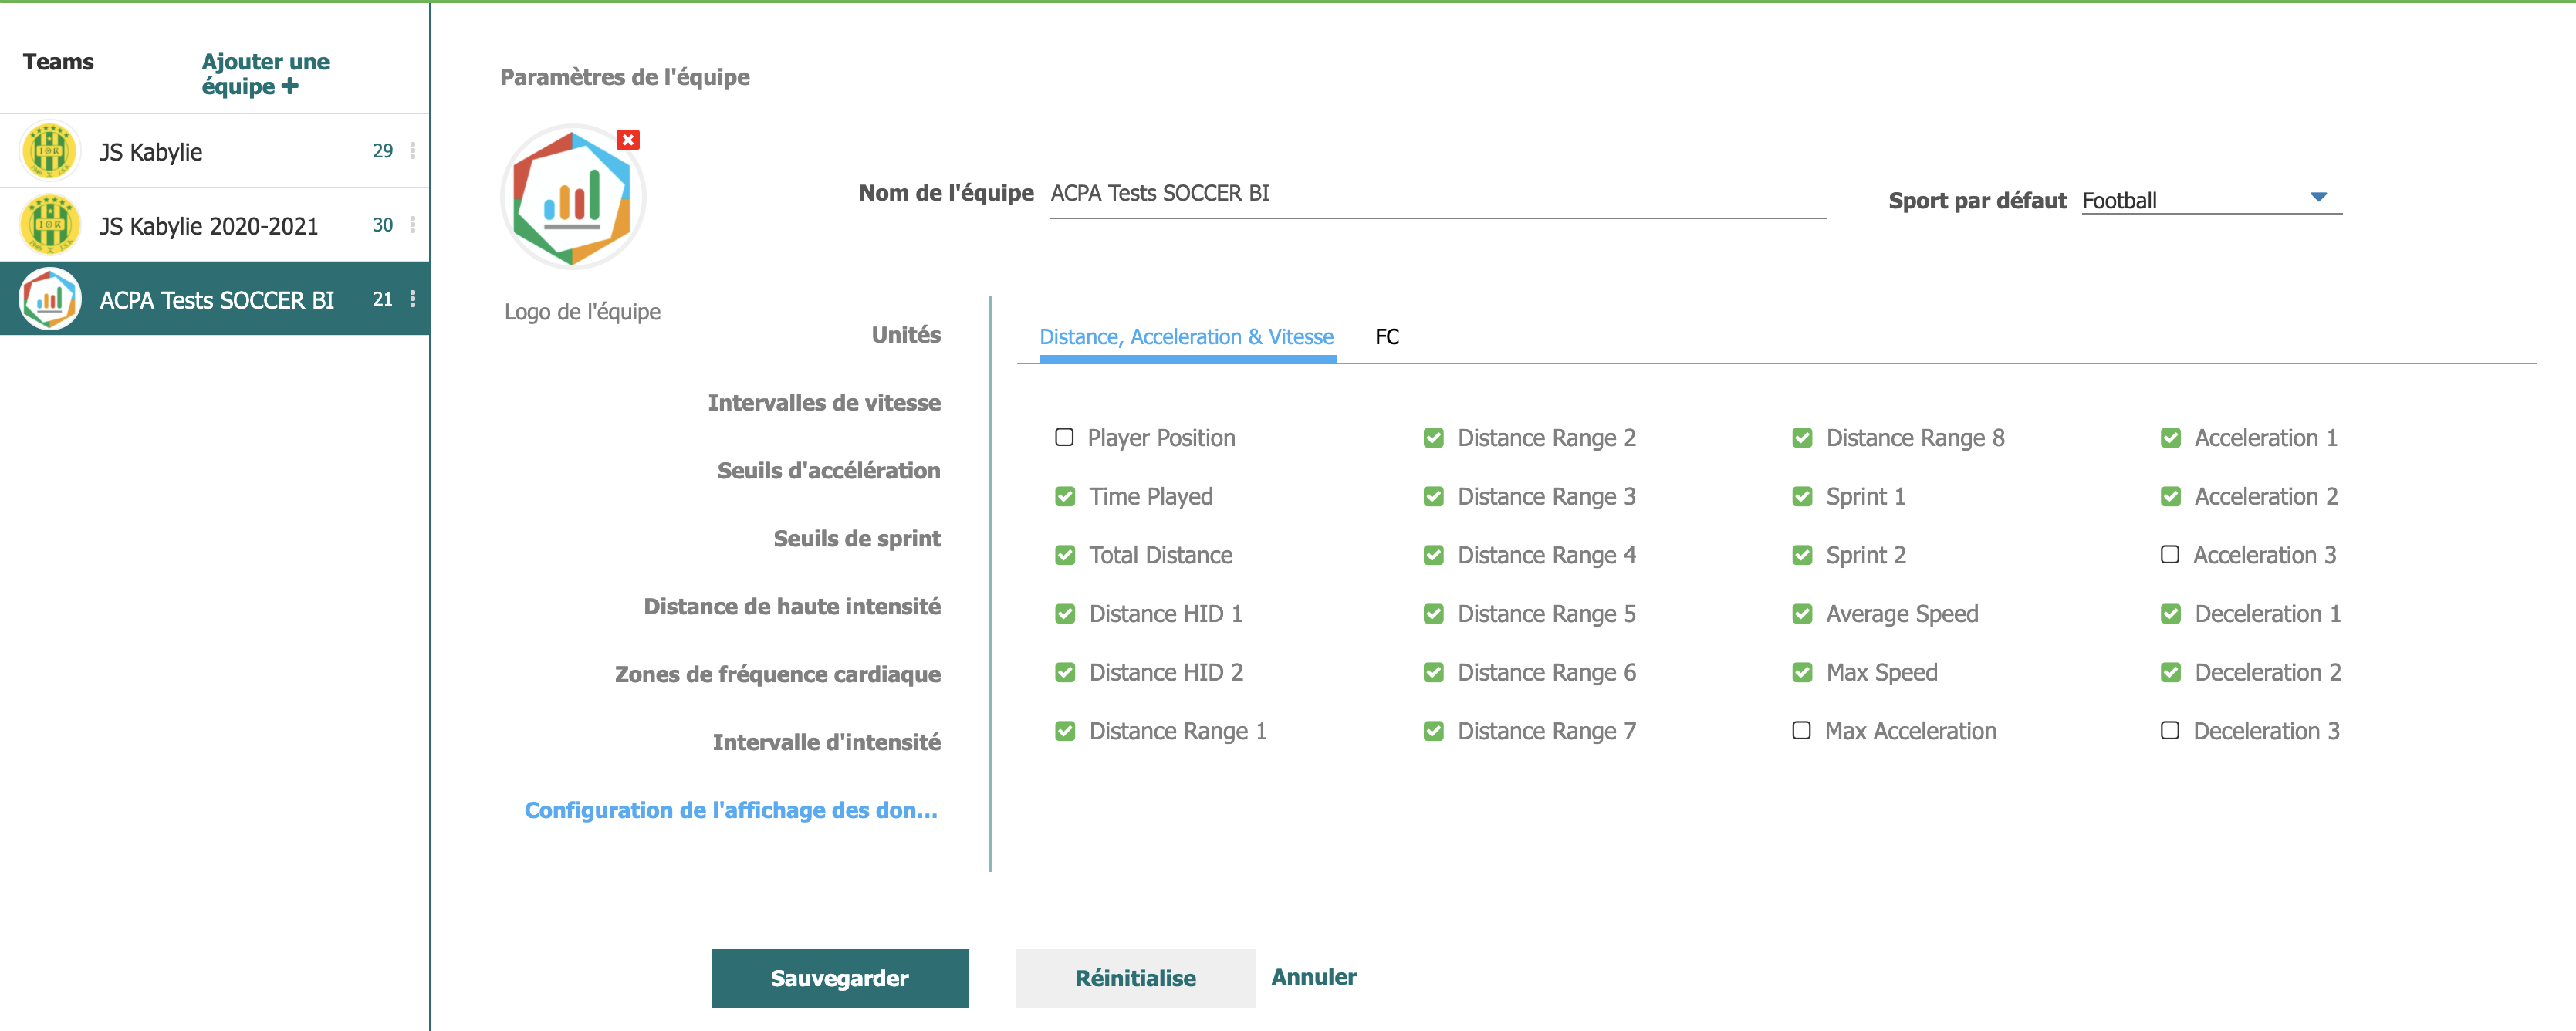Open options menu for JS Kabylie team
The image size is (2576, 1031).
(412, 151)
